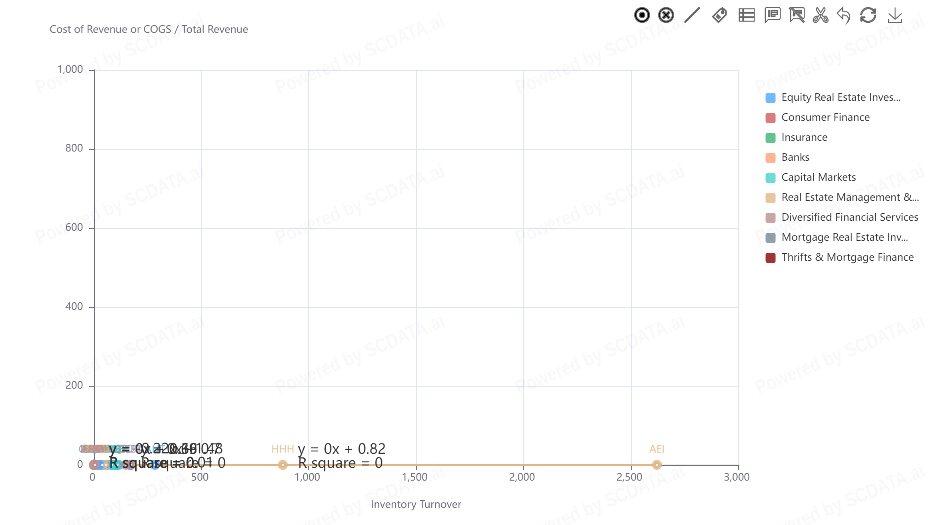Image resolution: width=939 pixels, height=525 pixels.
Task: Toggle Equity Real Estate Investment legend series
Action: point(840,98)
